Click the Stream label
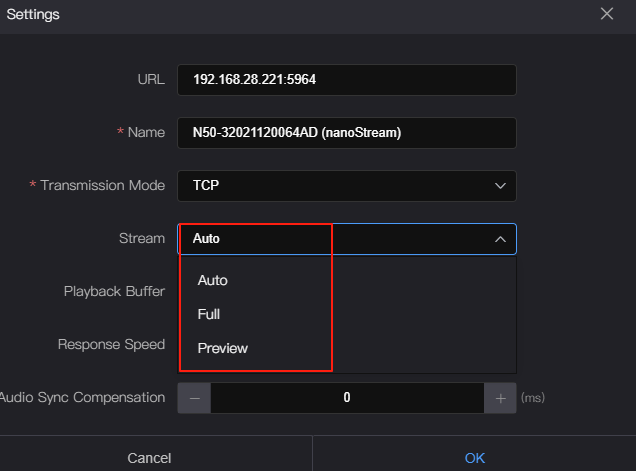 (142, 238)
